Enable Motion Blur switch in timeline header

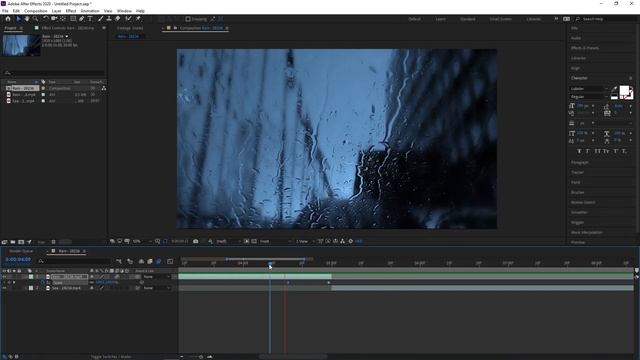click(x=159, y=261)
